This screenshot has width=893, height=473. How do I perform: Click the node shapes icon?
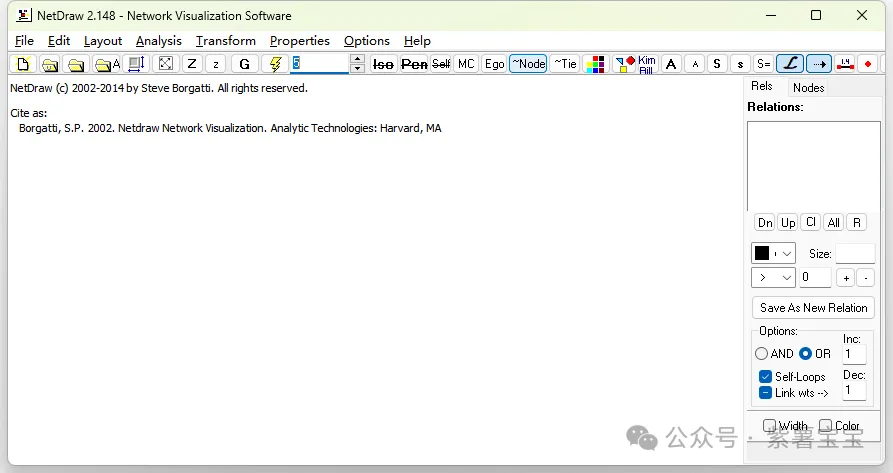pyautogui.click(x=623, y=64)
